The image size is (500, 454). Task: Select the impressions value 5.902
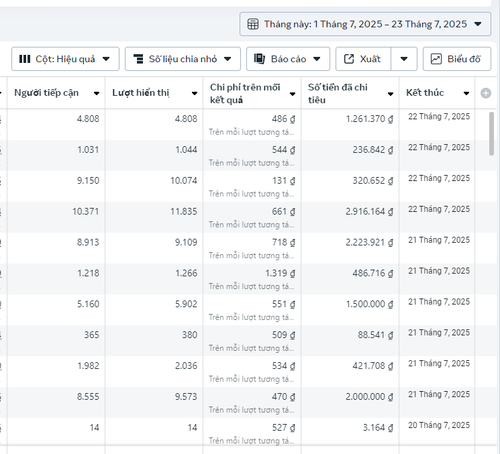[x=186, y=304]
